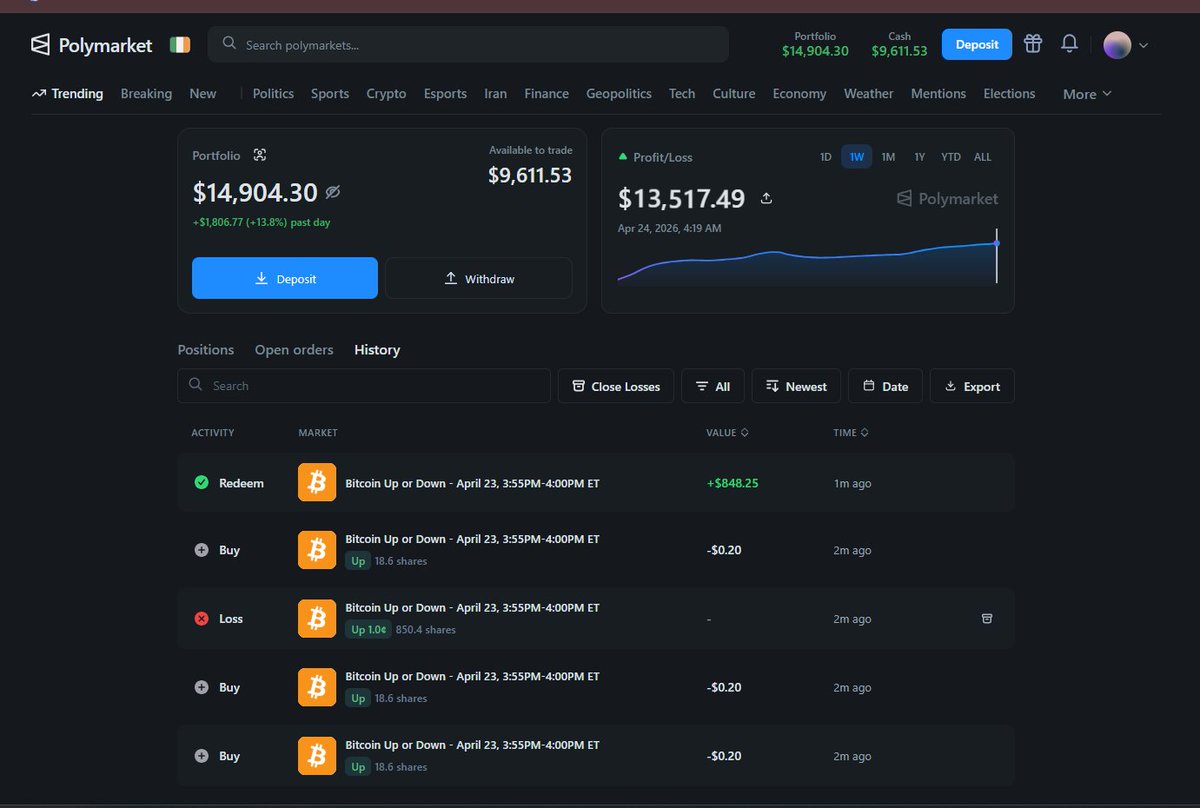Click the green Redeem checkmark icon

pyautogui.click(x=201, y=483)
